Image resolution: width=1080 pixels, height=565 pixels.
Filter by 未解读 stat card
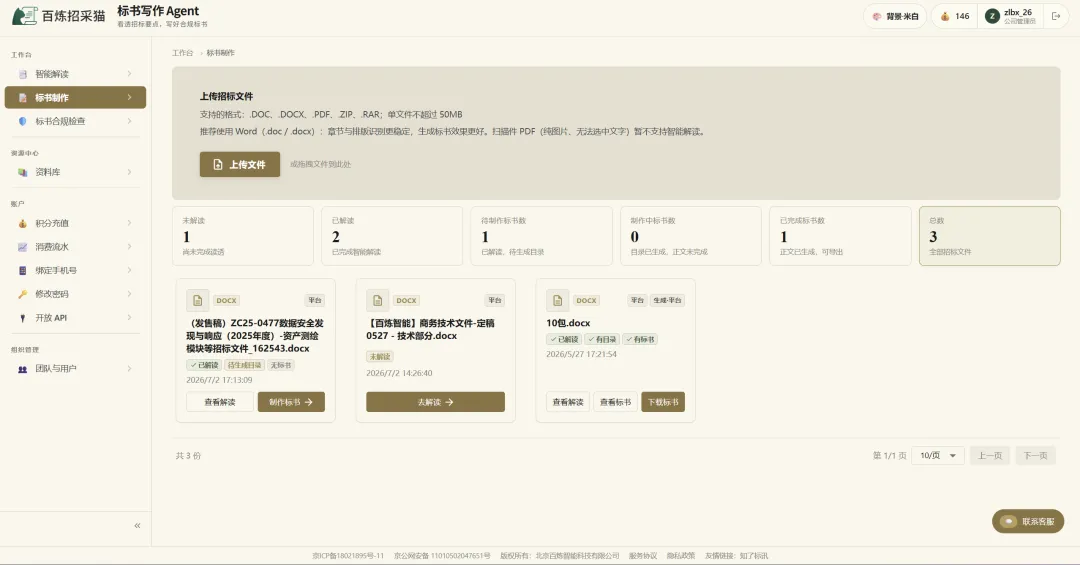tap(243, 236)
